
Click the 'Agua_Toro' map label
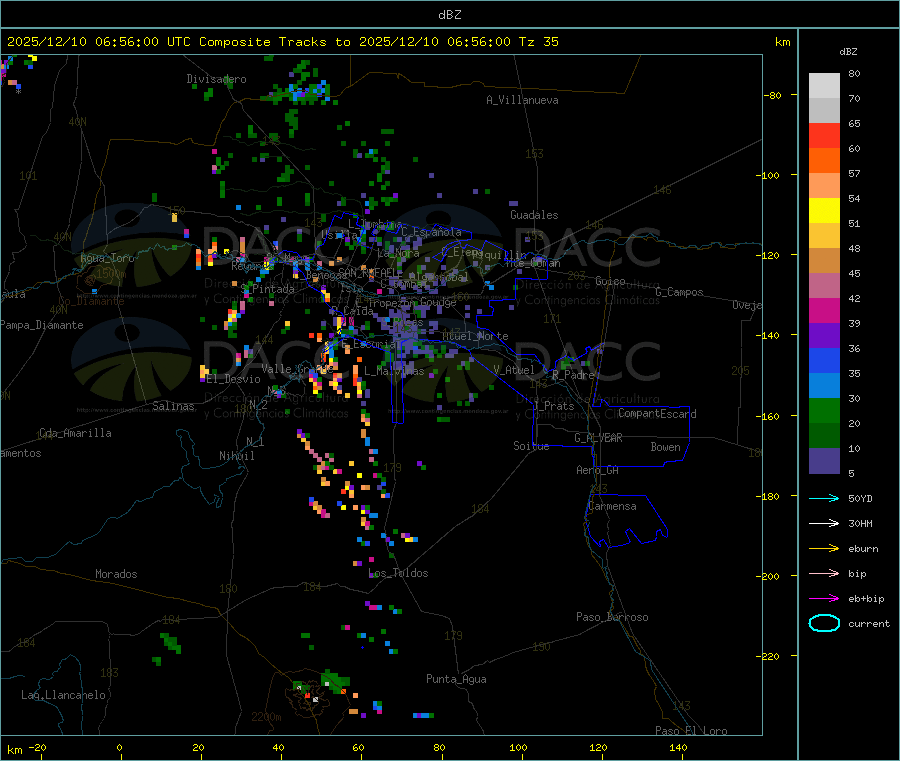pyautogui.click(x=107, y=258)
